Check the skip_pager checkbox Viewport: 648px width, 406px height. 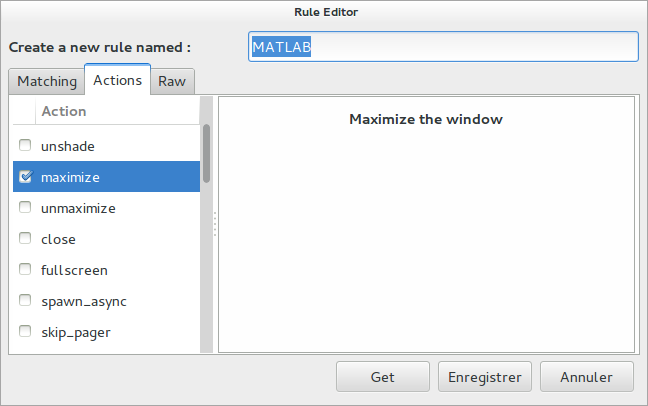click(x=26, y=332)
